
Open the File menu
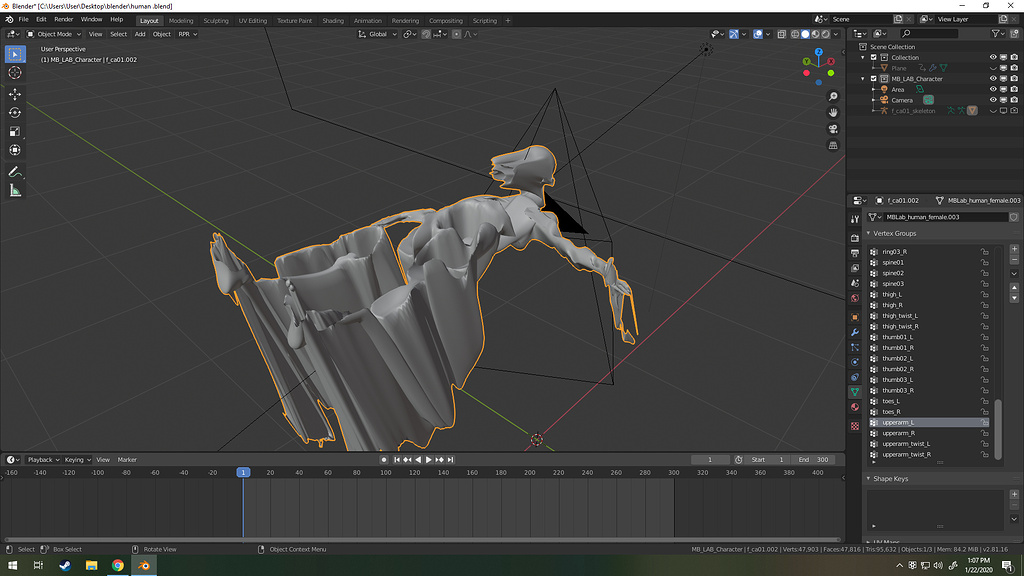[x=24, y=20]
